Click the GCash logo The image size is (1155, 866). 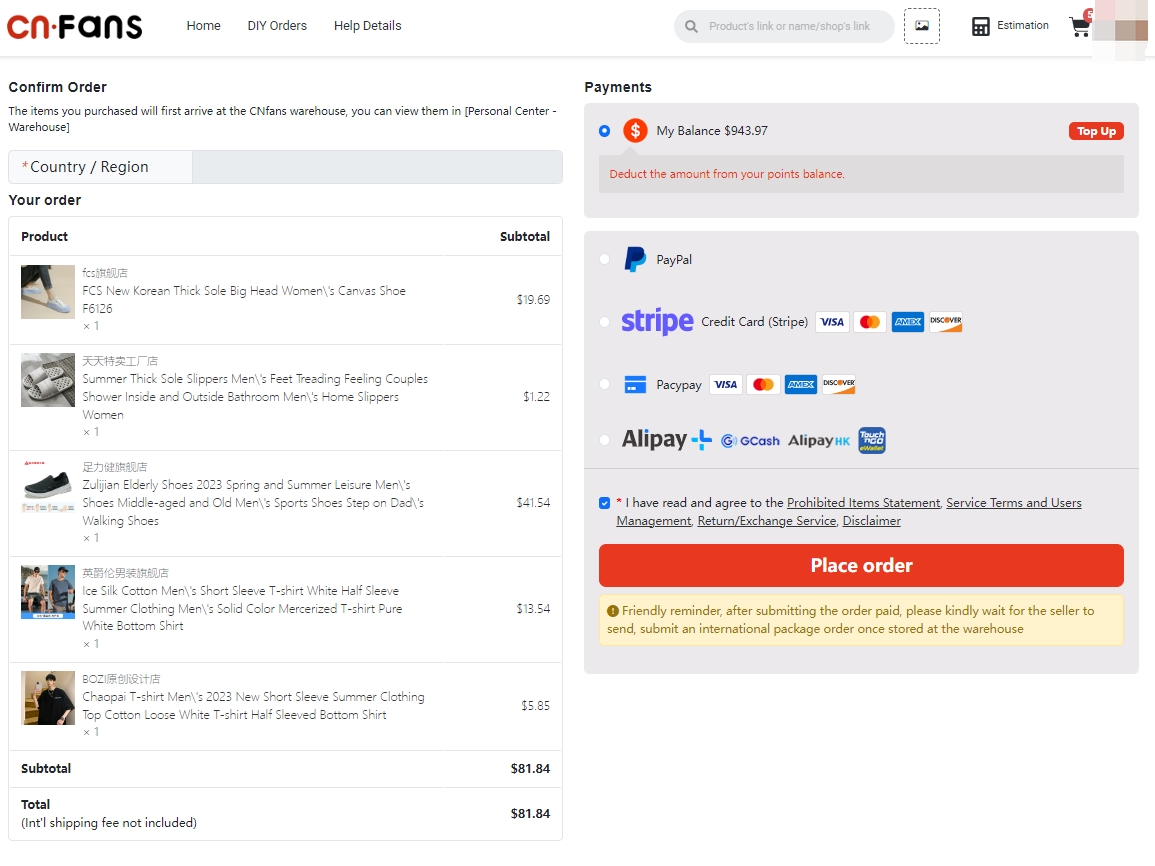pyautogui.click(x=750, y=440)
